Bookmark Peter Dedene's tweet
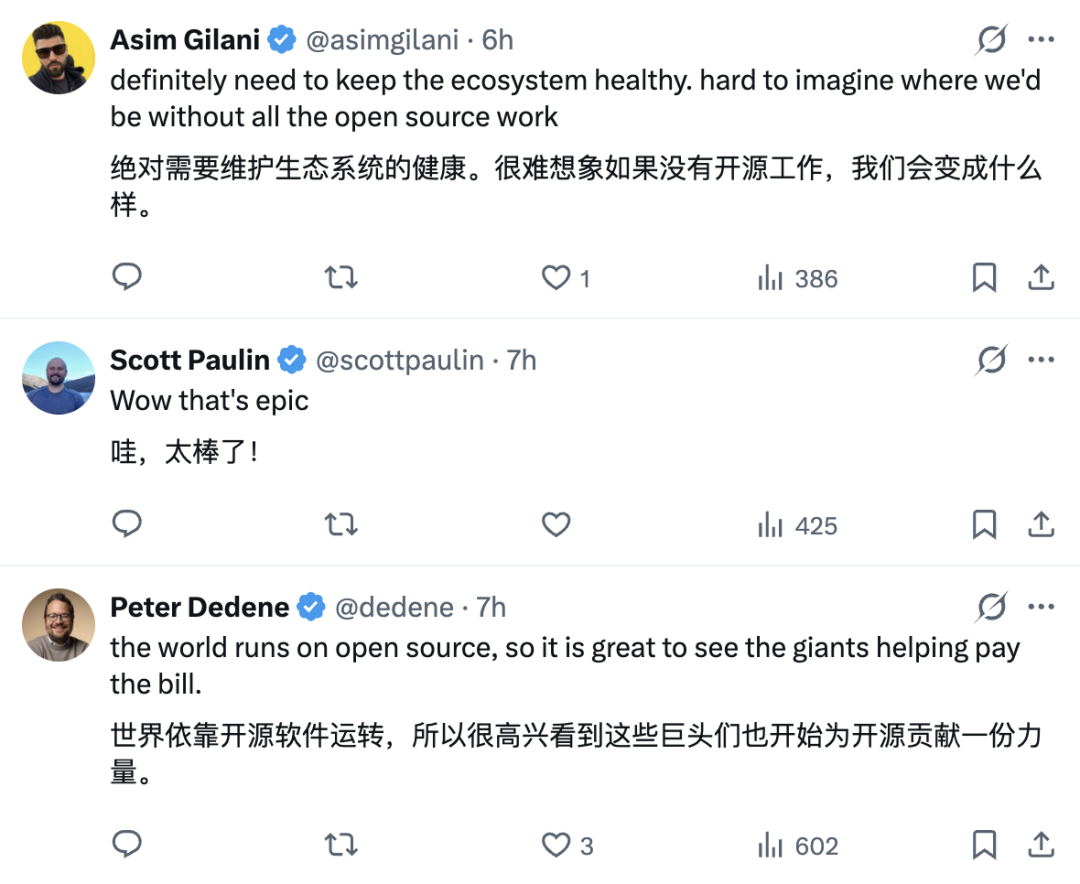Viewport: 1080px width, 884px height. coord(985,845)
